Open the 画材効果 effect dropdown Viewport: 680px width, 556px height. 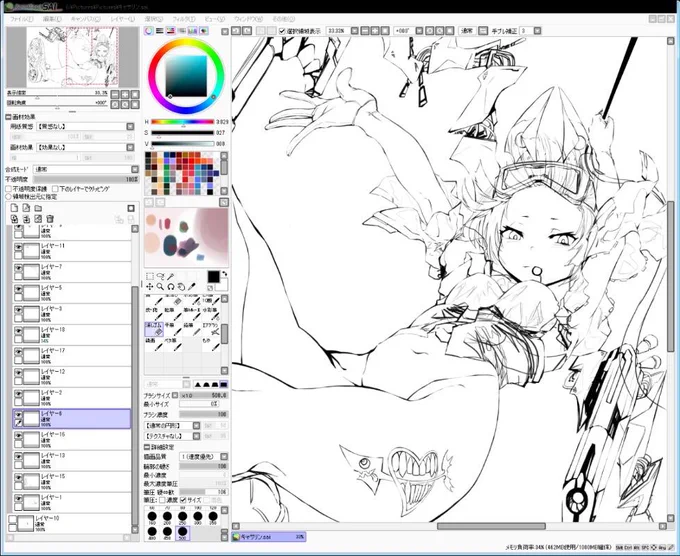[x=130, y=147]
